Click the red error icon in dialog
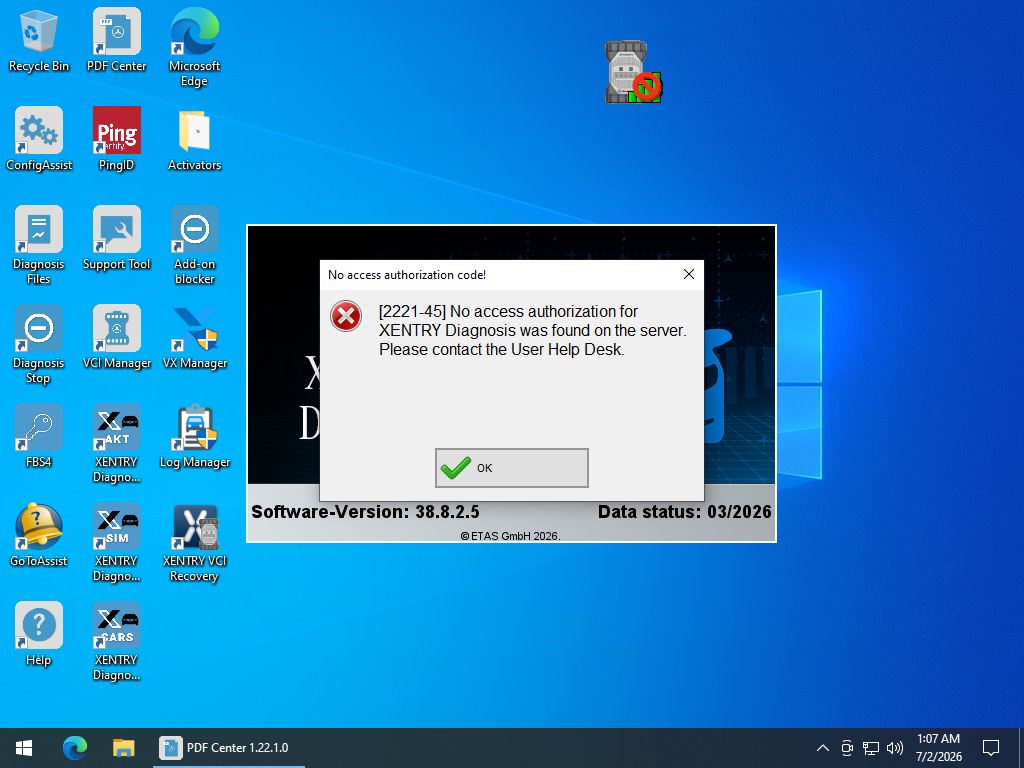This screenshot has width=1024, height=768. point(345,317)
